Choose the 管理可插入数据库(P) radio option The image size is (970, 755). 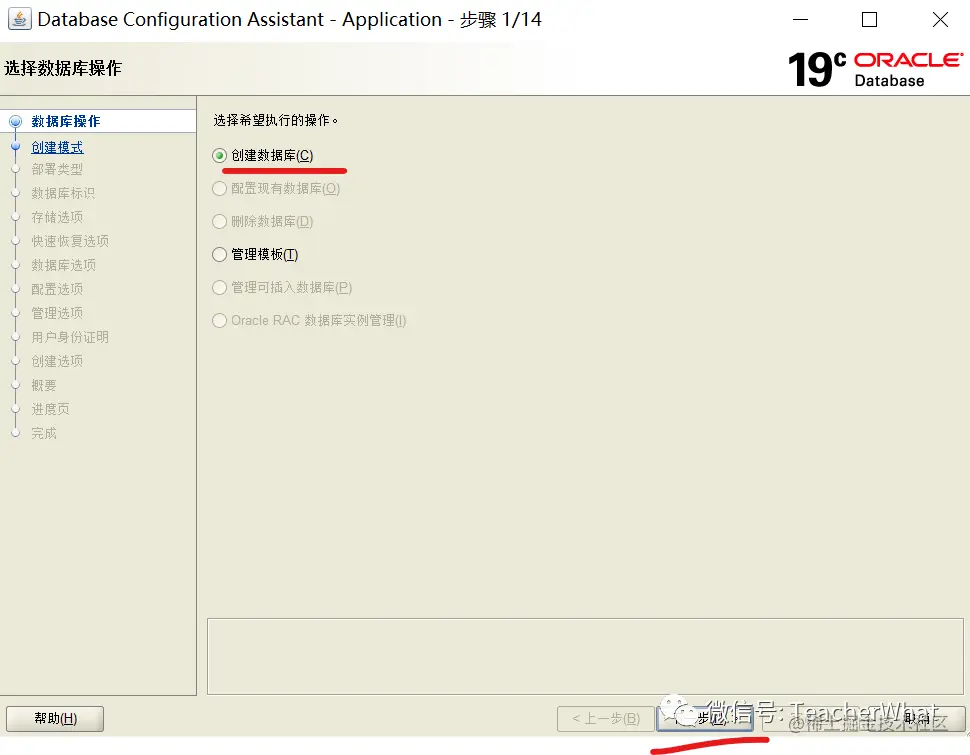point(219,288)
